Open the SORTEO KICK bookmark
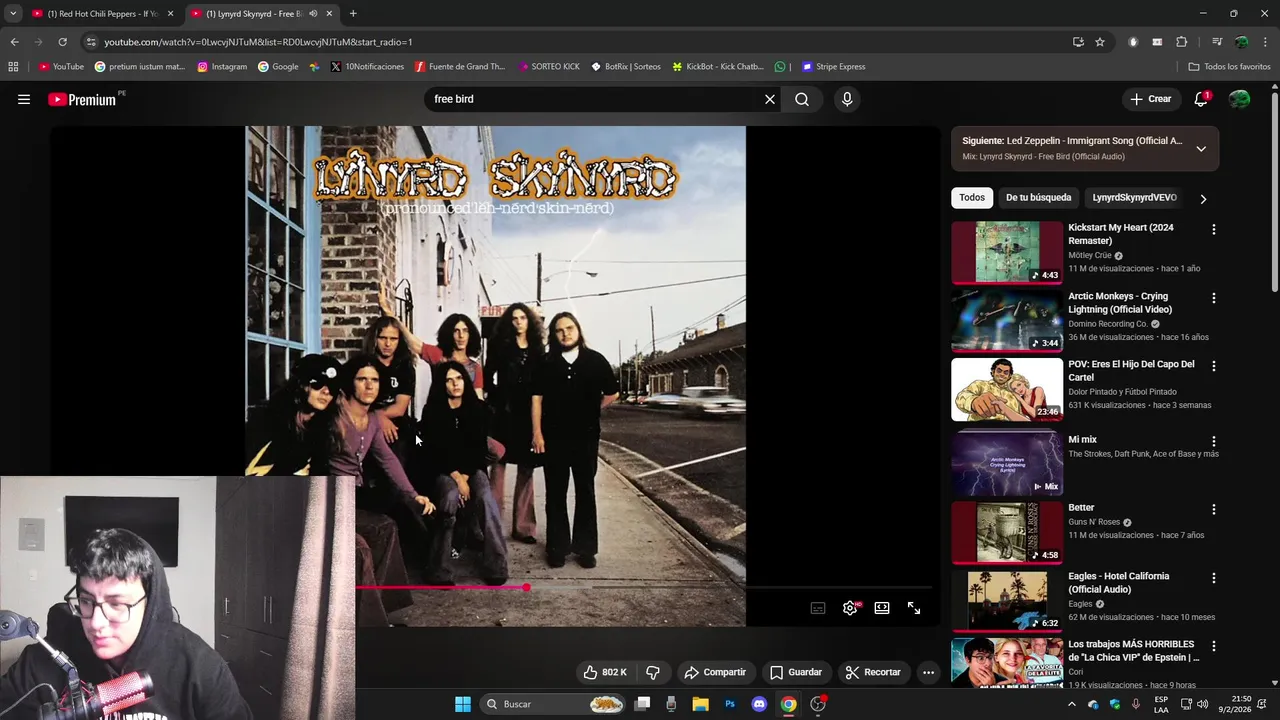1280x720 pixels. 549,67
